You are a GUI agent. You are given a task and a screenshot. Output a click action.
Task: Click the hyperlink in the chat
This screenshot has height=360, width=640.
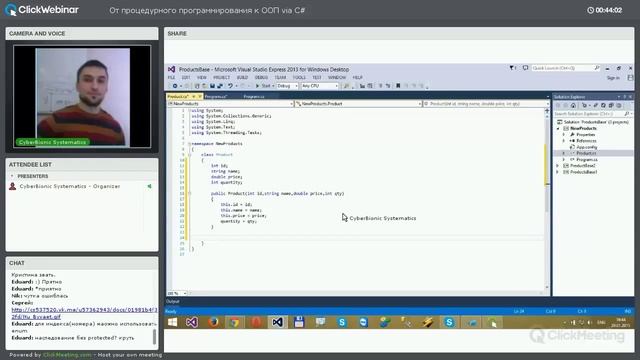84,313
